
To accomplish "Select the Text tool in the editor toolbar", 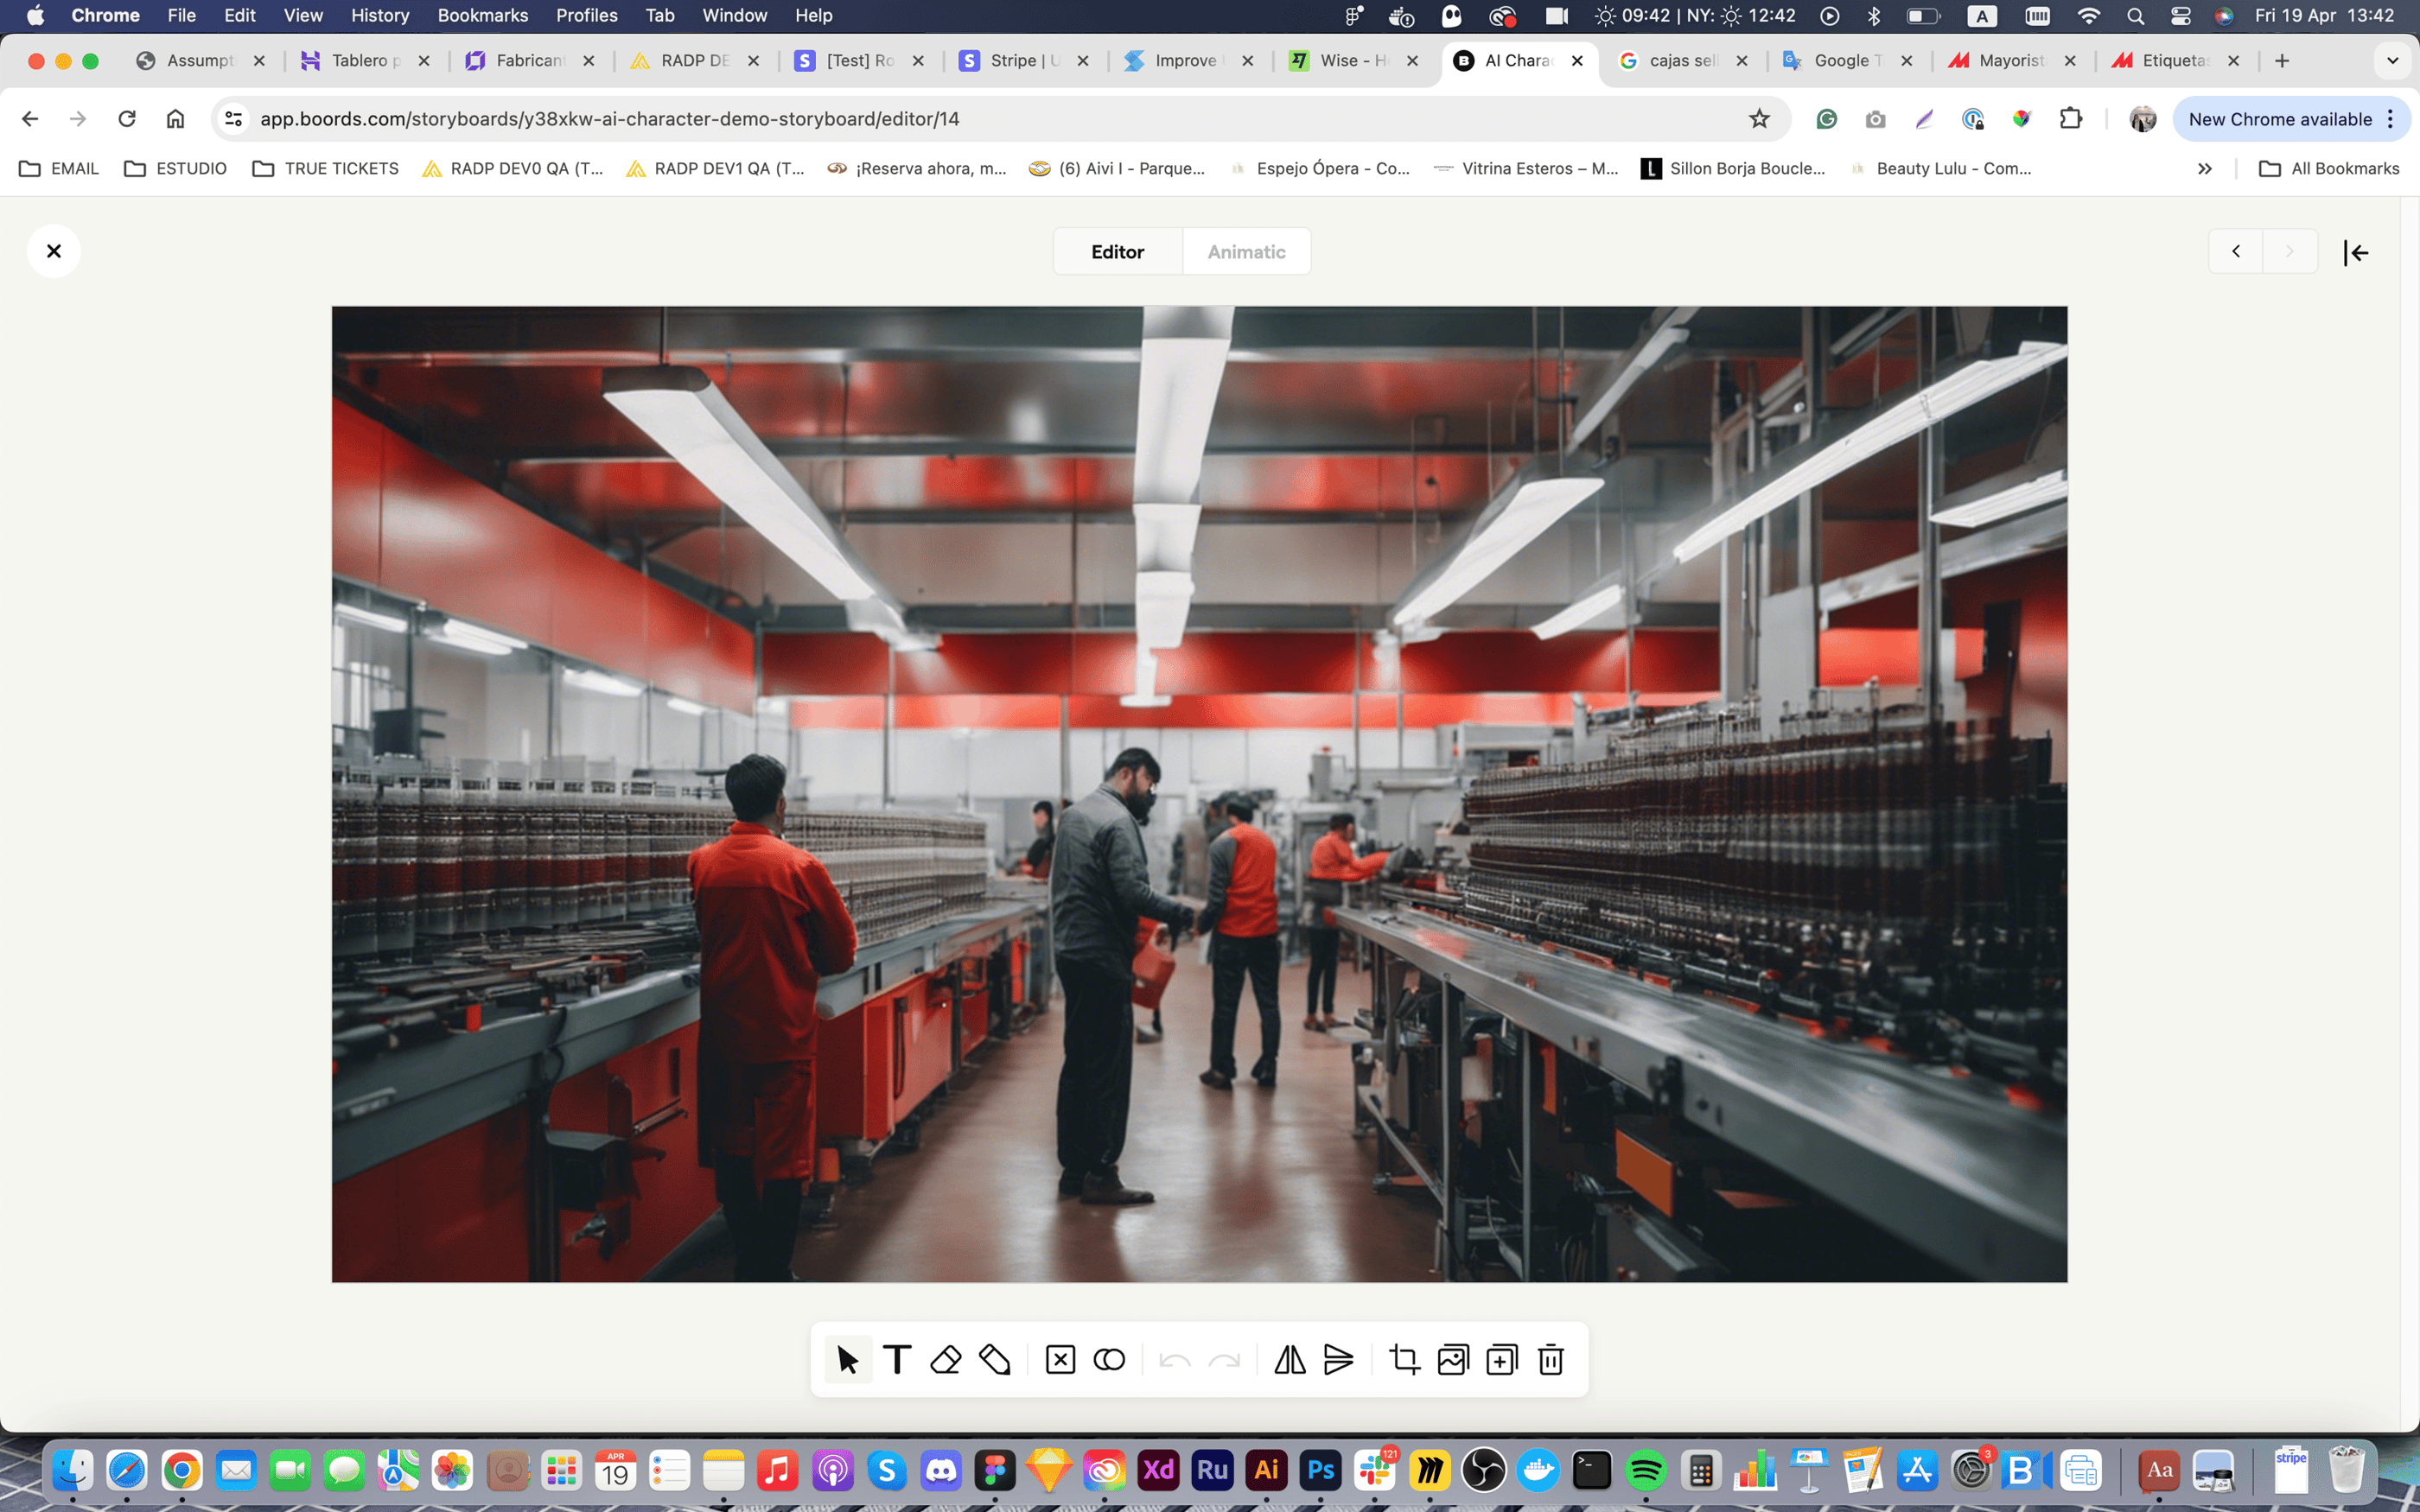I will [x=897, y=1360].
